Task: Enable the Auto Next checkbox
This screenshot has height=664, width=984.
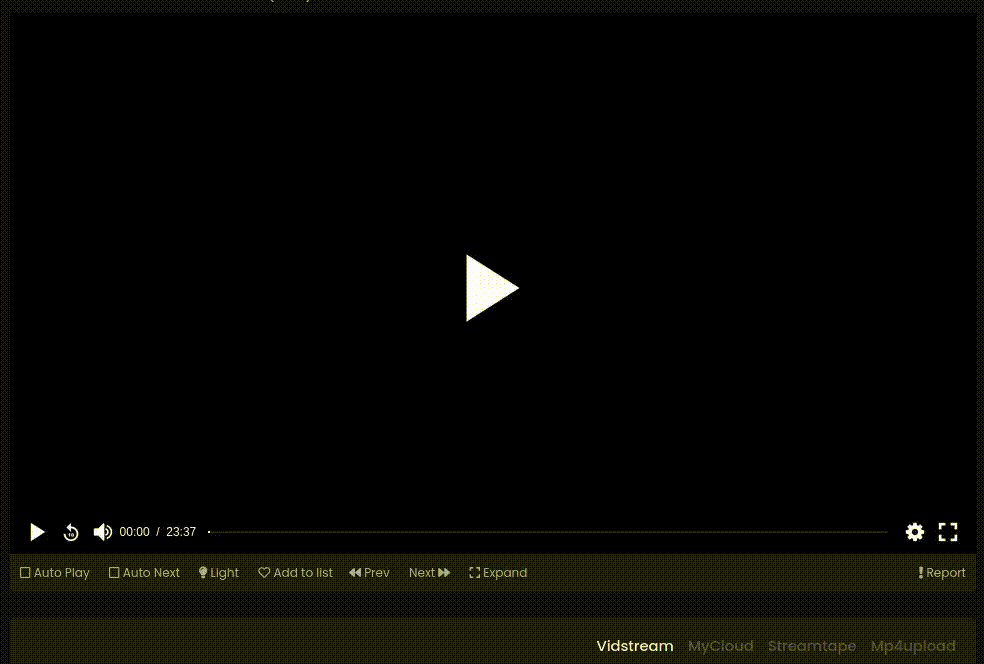Action: coord(114,573)
